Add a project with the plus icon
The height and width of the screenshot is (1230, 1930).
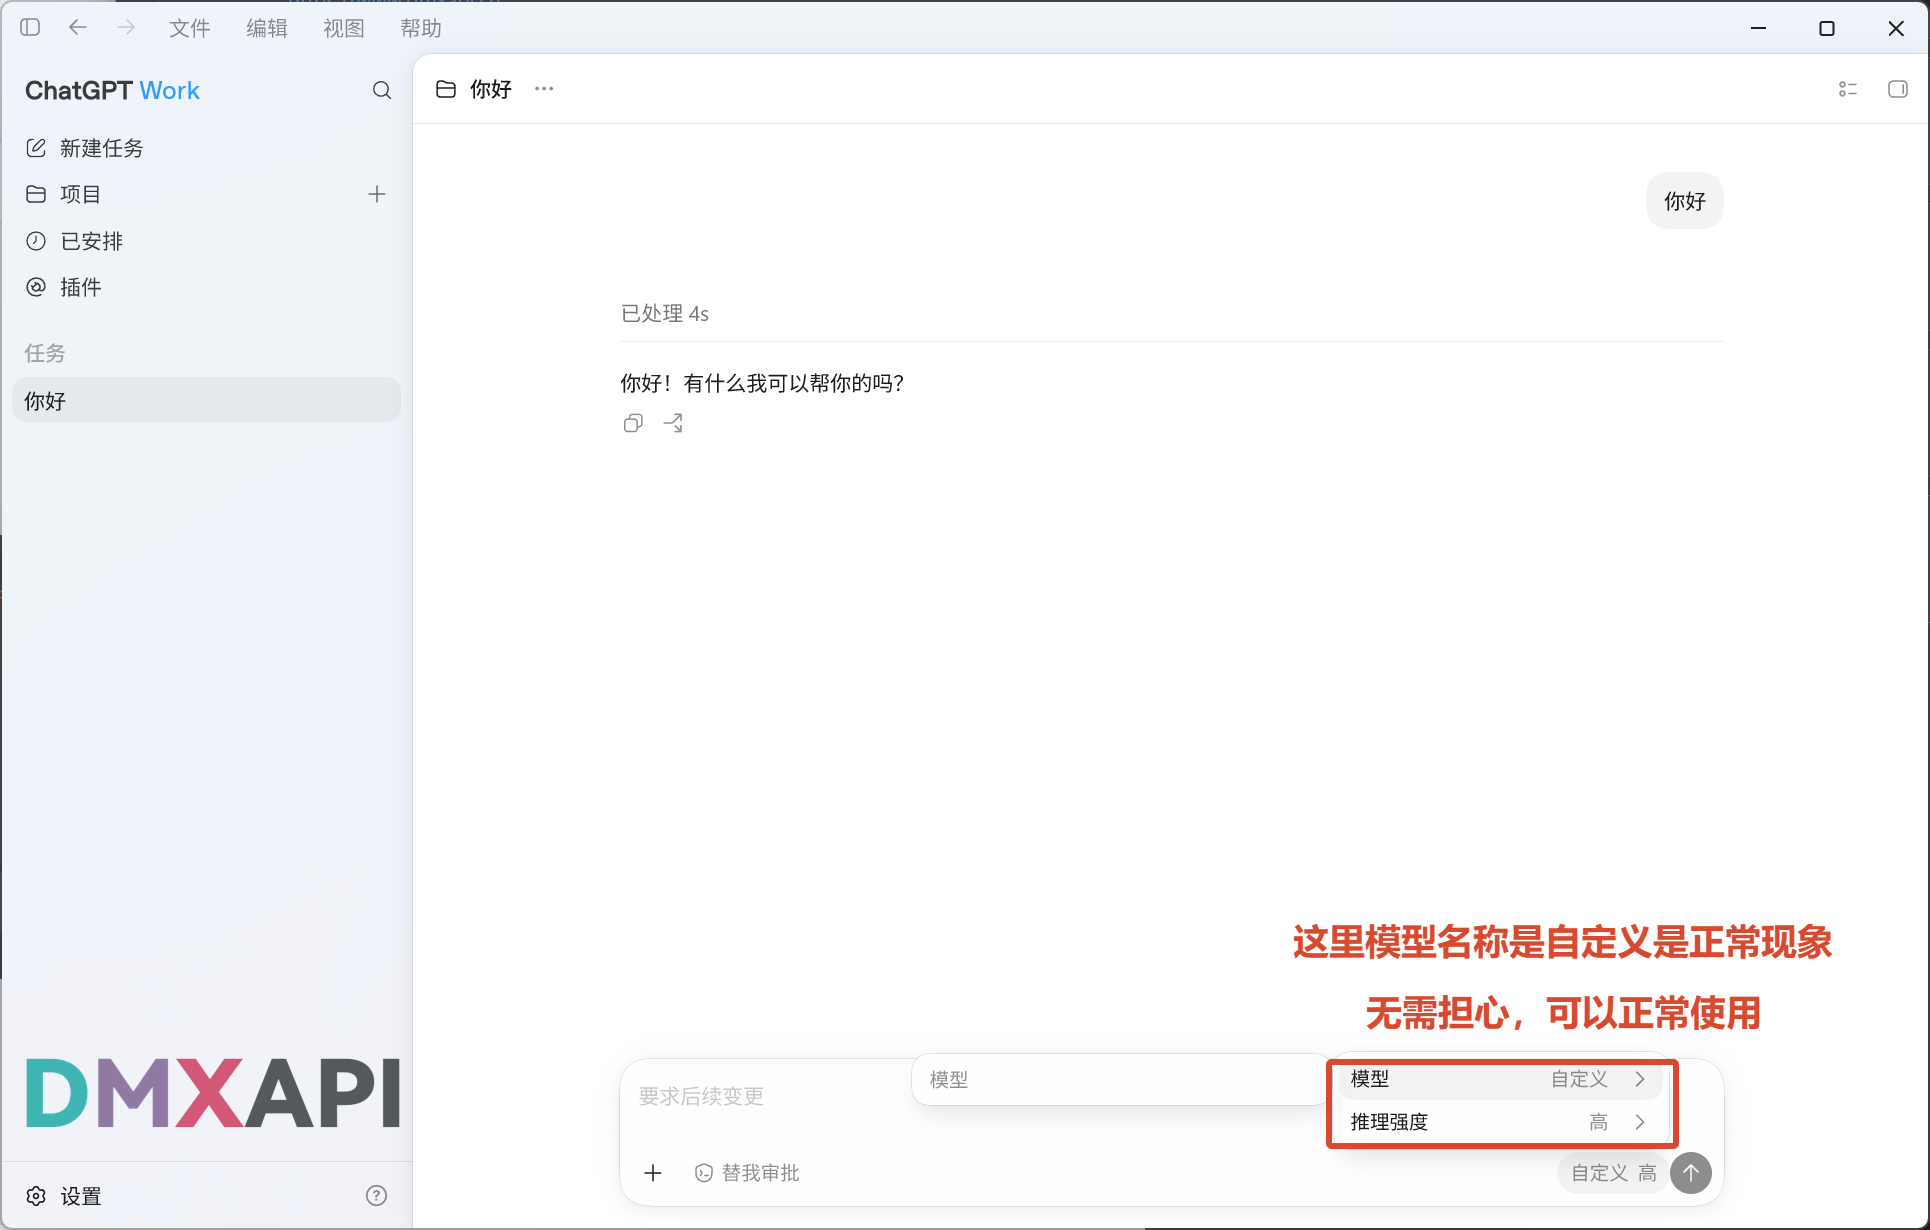[x=377, y=194]
